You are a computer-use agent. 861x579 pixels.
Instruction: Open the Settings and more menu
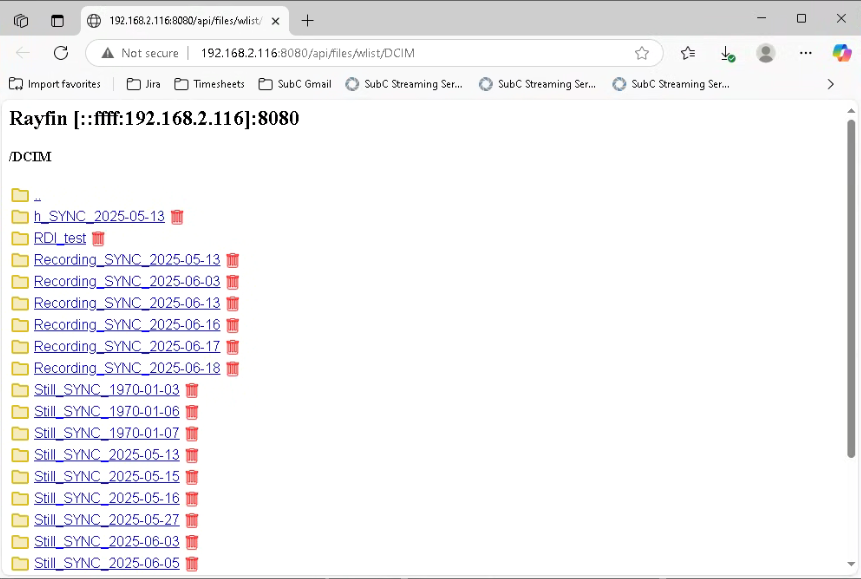[x=804, y=53]
